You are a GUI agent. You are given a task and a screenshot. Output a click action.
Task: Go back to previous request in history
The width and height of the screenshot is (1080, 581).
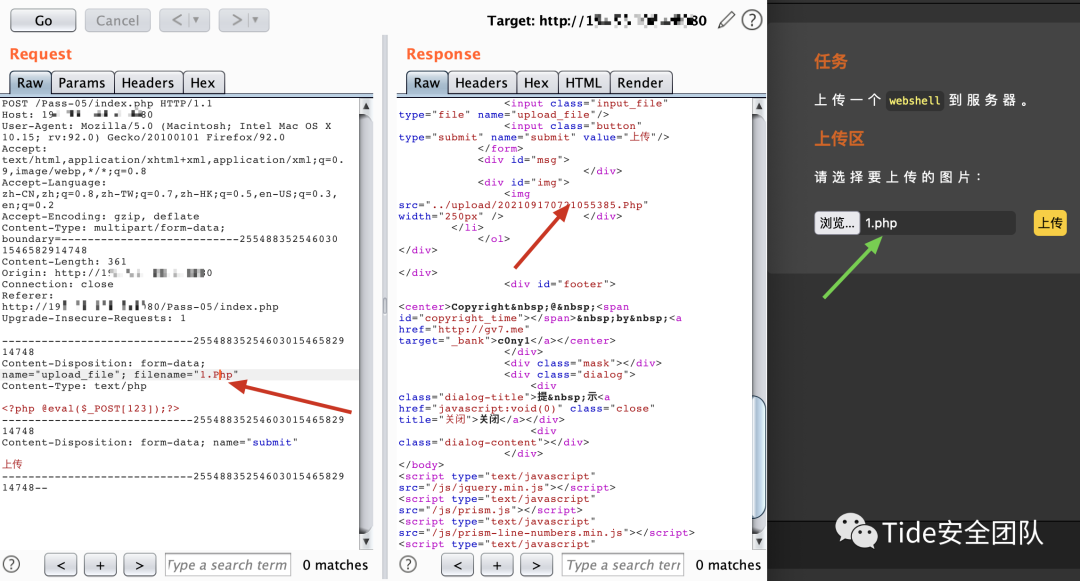[176, 21]
